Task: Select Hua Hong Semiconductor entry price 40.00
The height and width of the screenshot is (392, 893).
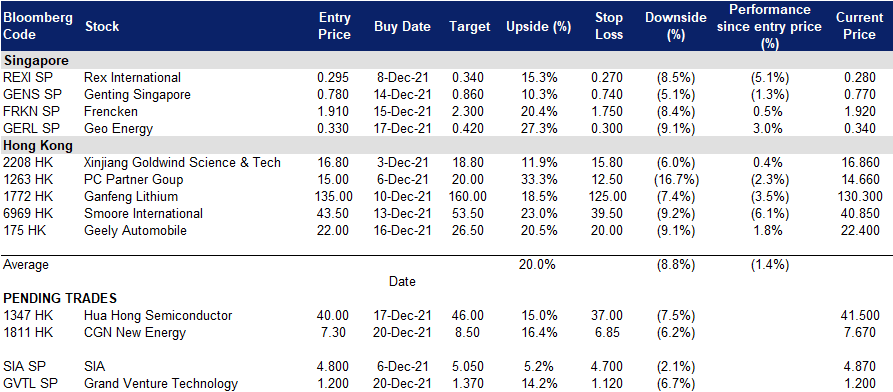Action: 334,316
